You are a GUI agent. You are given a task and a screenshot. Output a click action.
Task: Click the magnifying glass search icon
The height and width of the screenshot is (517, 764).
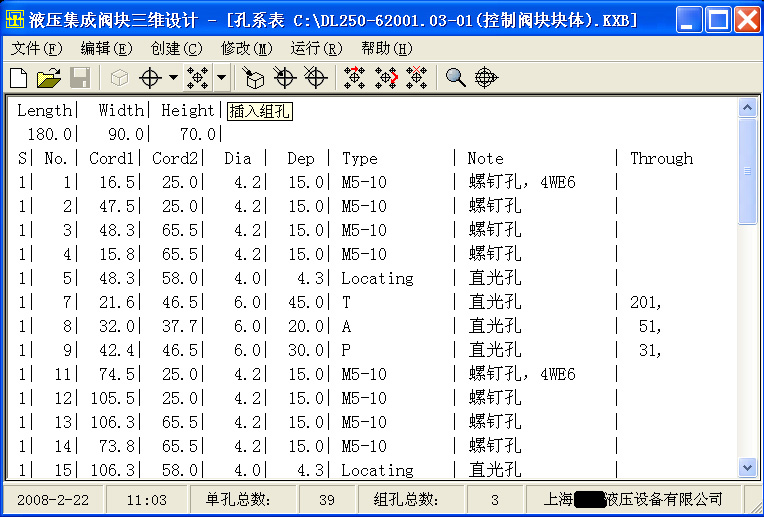[456, 78]
